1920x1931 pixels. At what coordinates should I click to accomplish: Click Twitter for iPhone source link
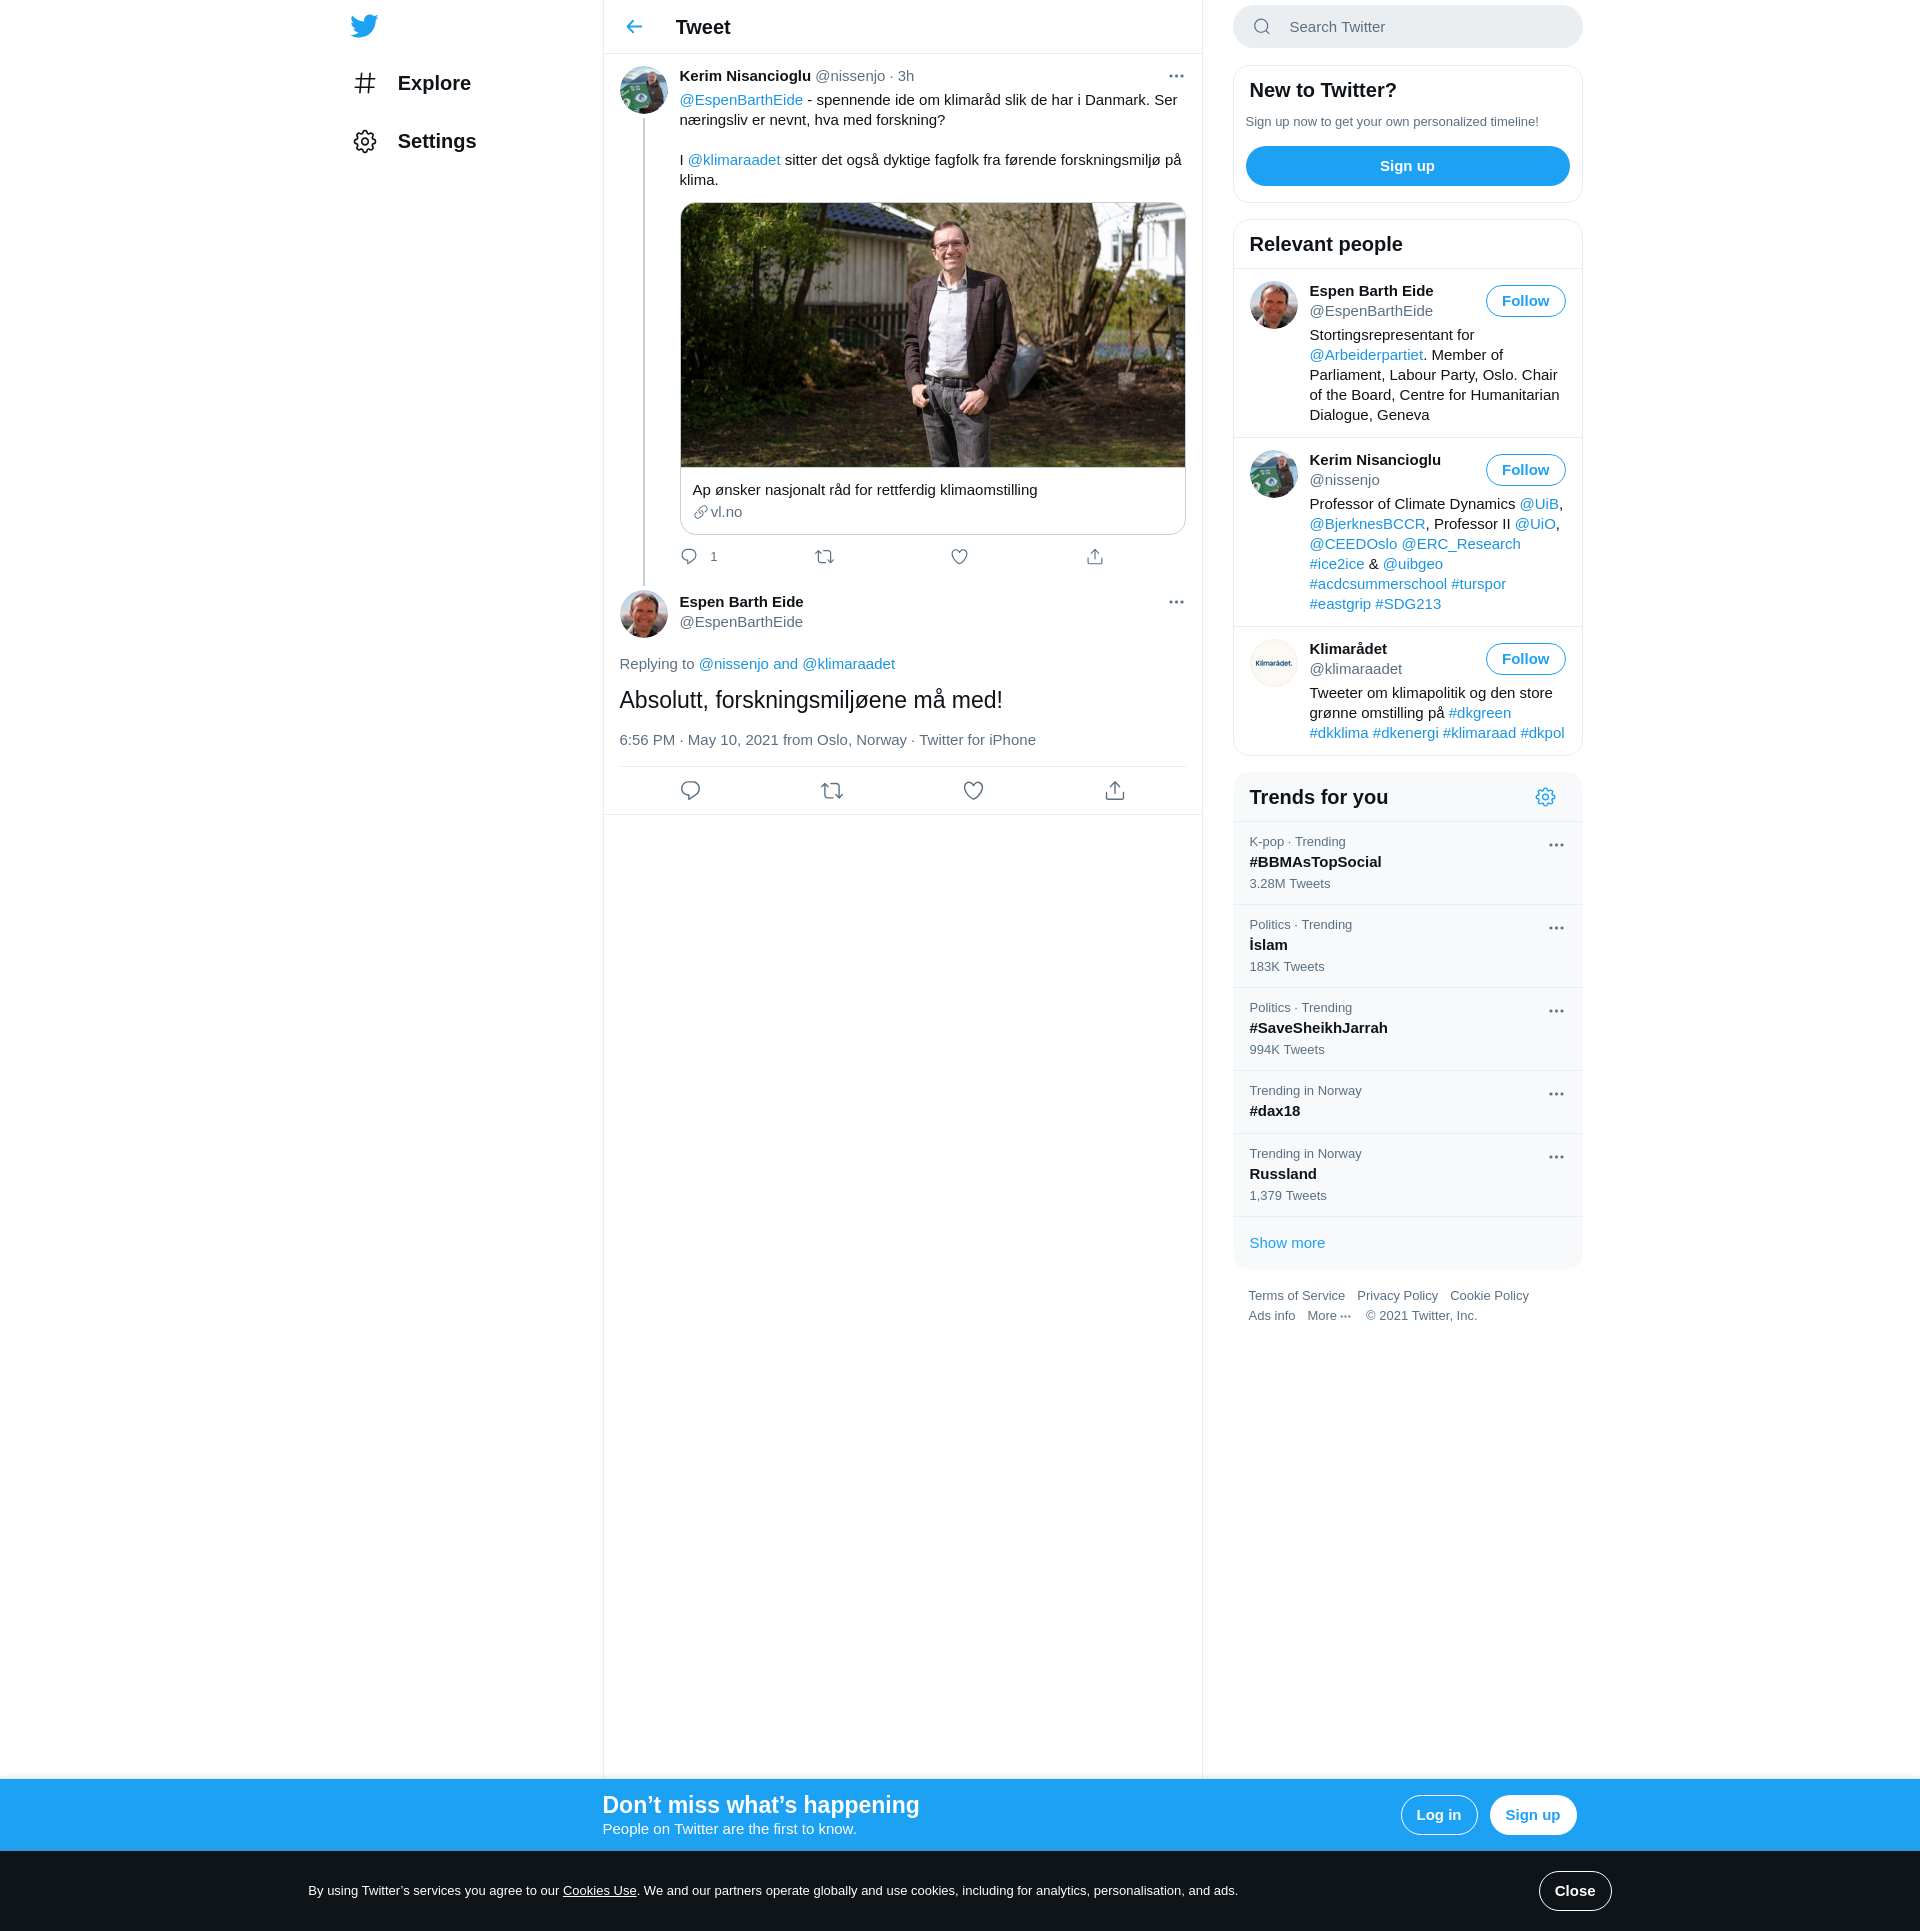tap(977, 740)
